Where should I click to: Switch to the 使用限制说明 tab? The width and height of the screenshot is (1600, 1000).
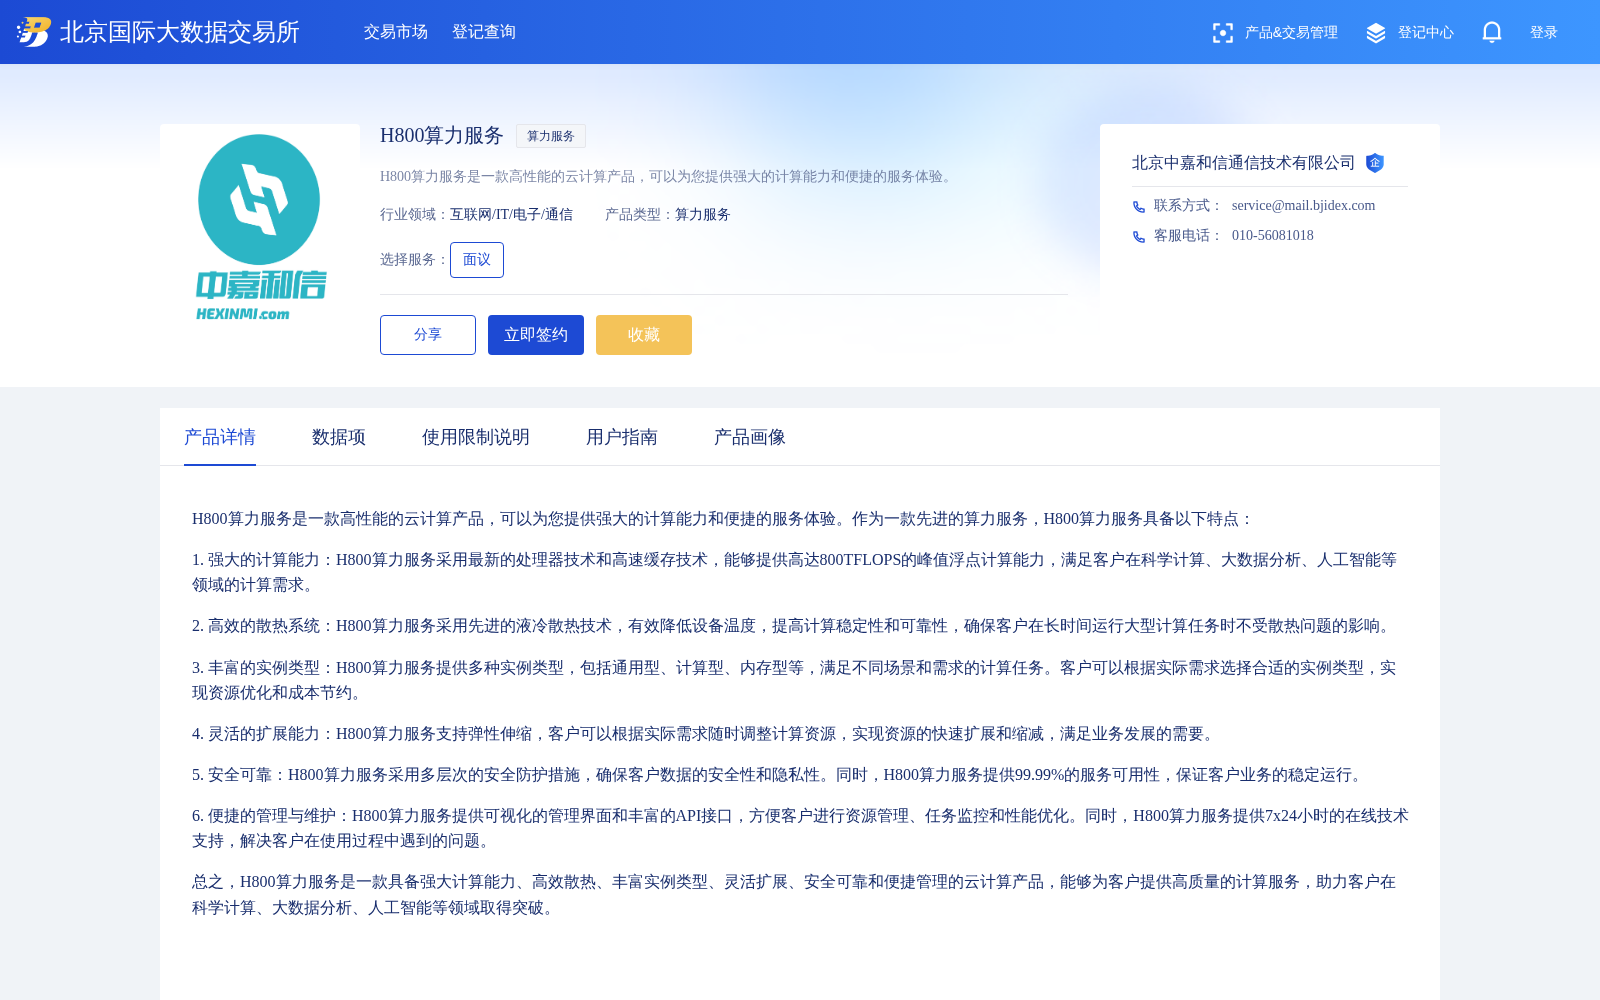click(x=476, y=437)
